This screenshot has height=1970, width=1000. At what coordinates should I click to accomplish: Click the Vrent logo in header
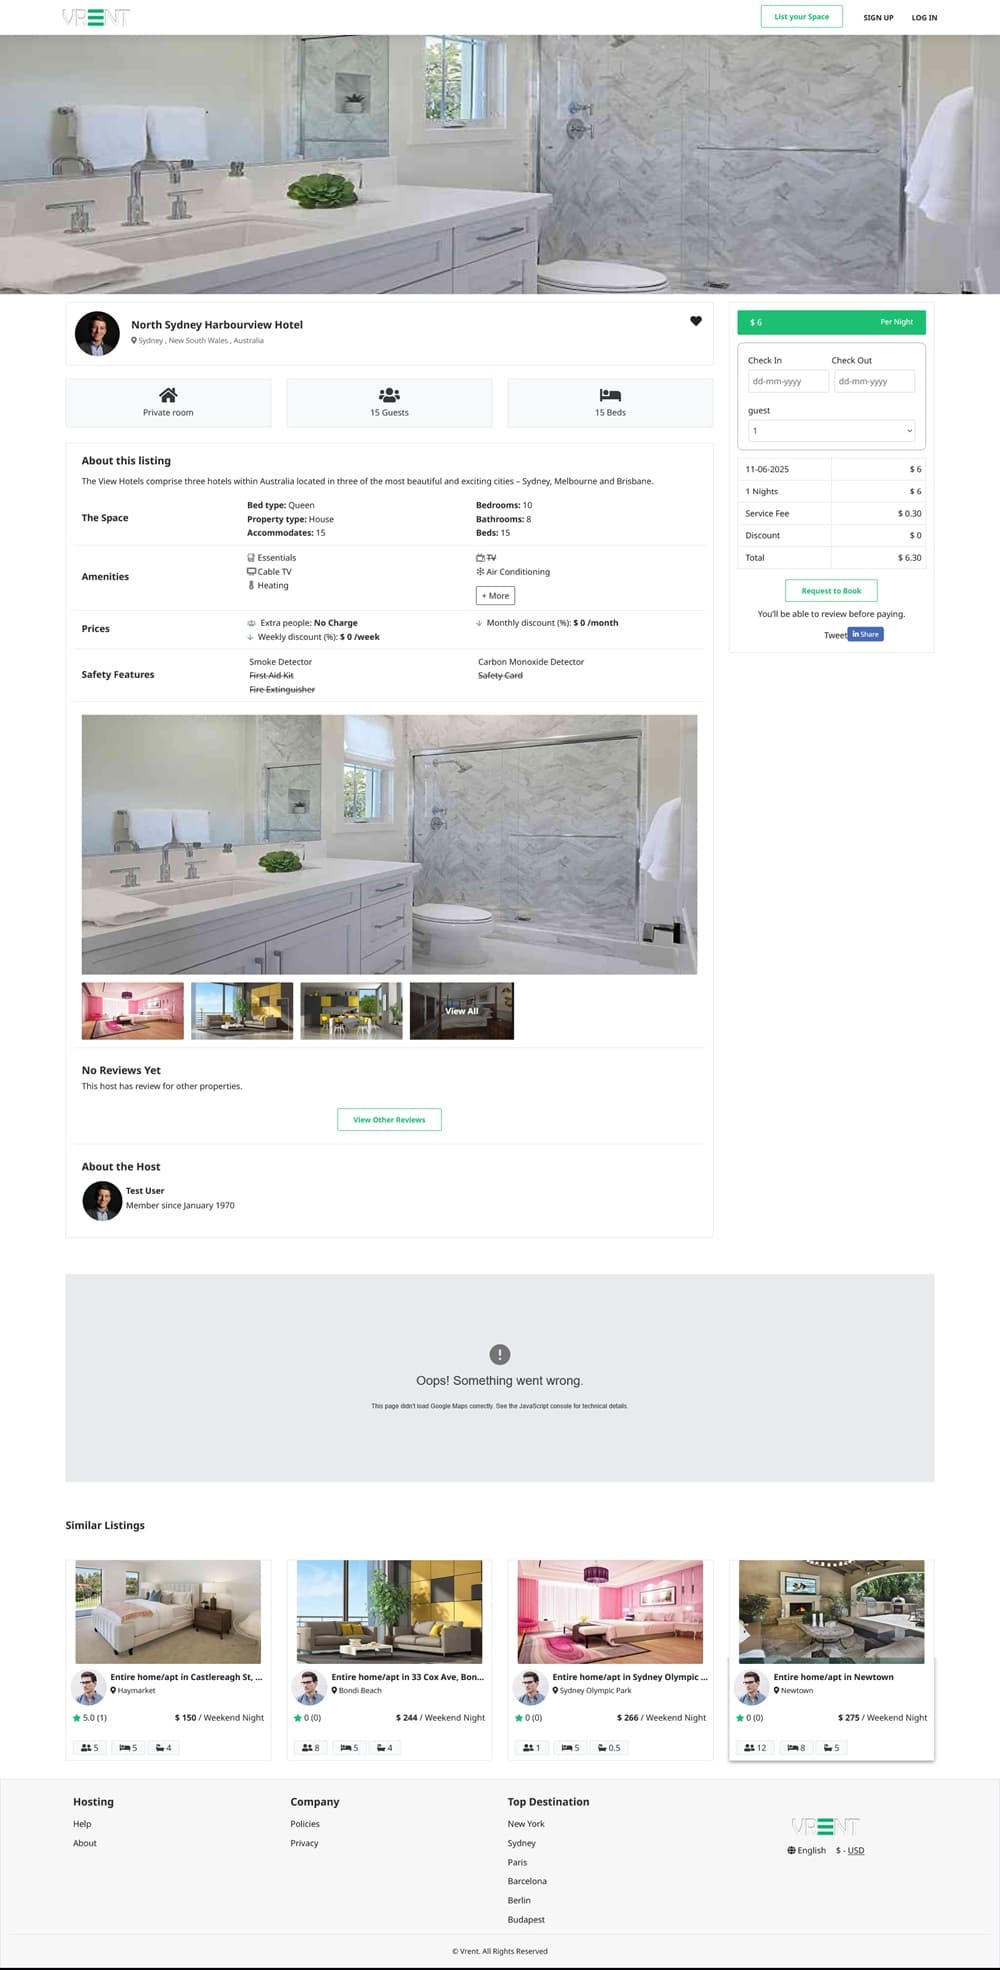coord(96,17)
